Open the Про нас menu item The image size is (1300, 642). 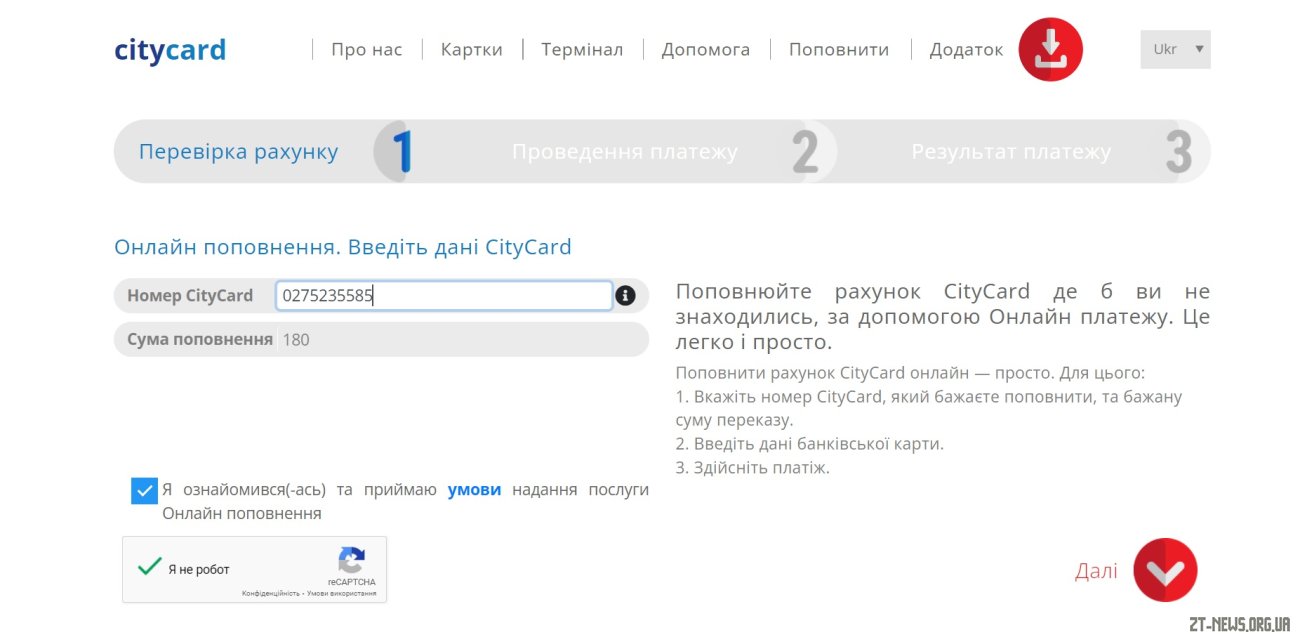(366, 49)
